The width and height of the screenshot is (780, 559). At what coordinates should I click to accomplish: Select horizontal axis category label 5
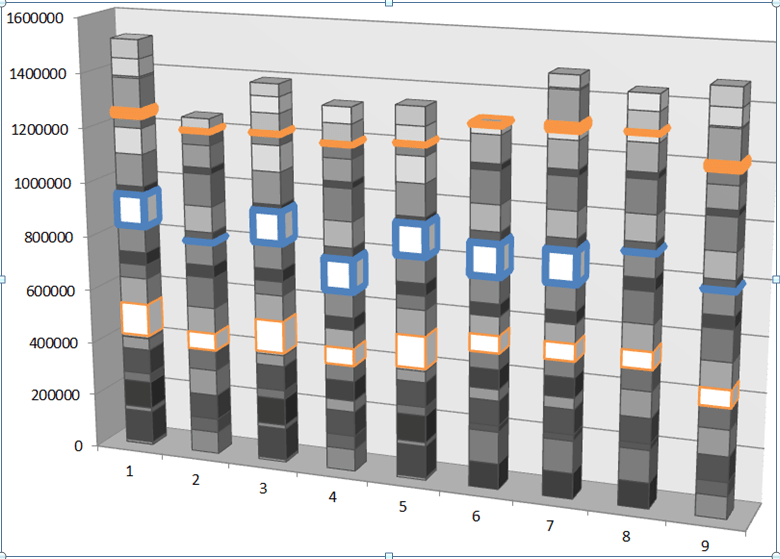(403, 507)
